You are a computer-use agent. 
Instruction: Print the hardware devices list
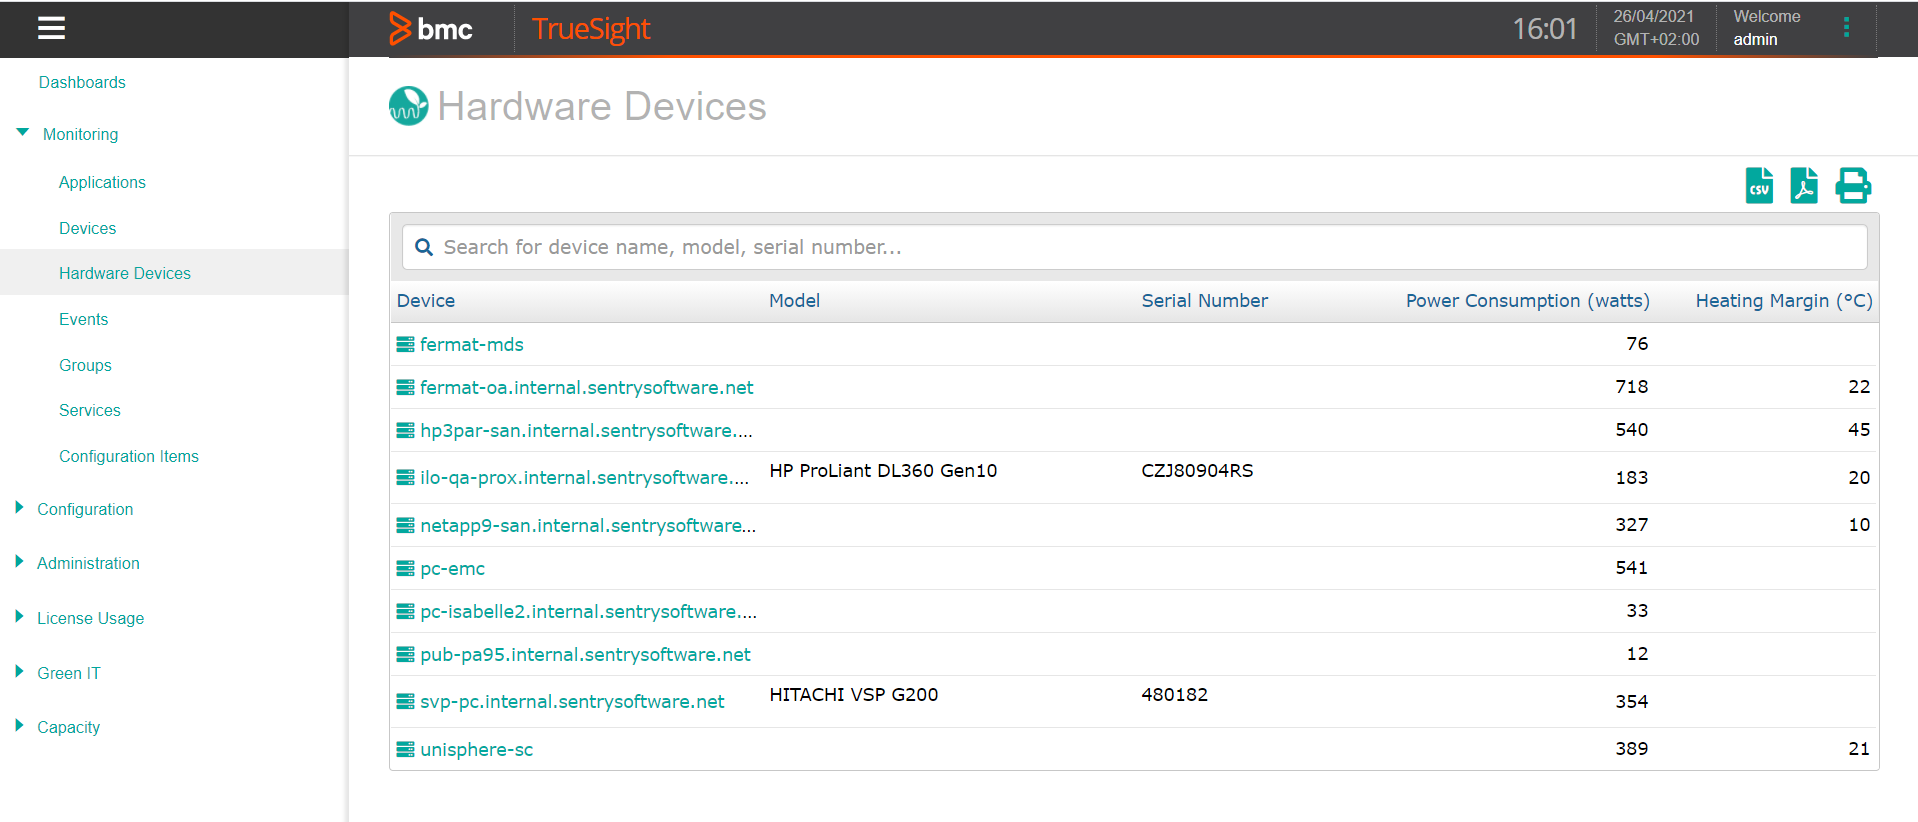tap(1853, 185)
